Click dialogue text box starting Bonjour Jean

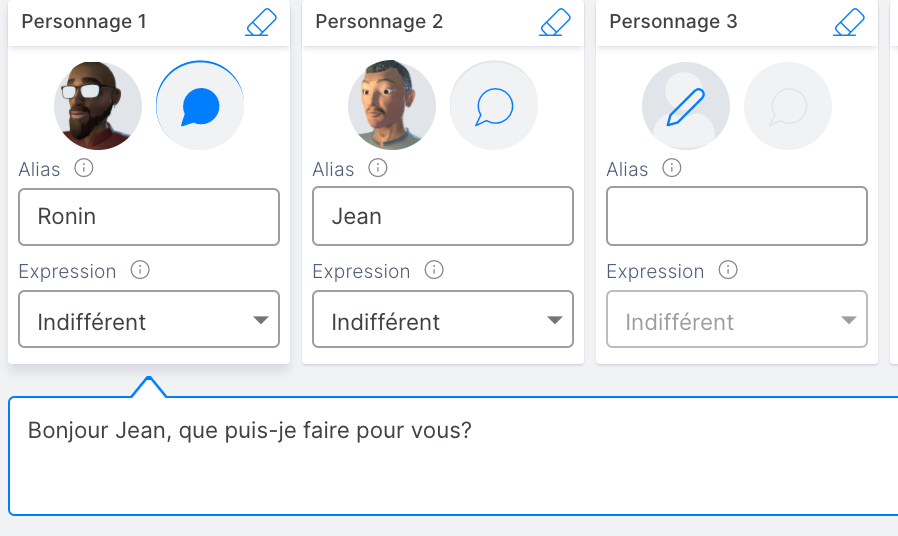(454, 456)
